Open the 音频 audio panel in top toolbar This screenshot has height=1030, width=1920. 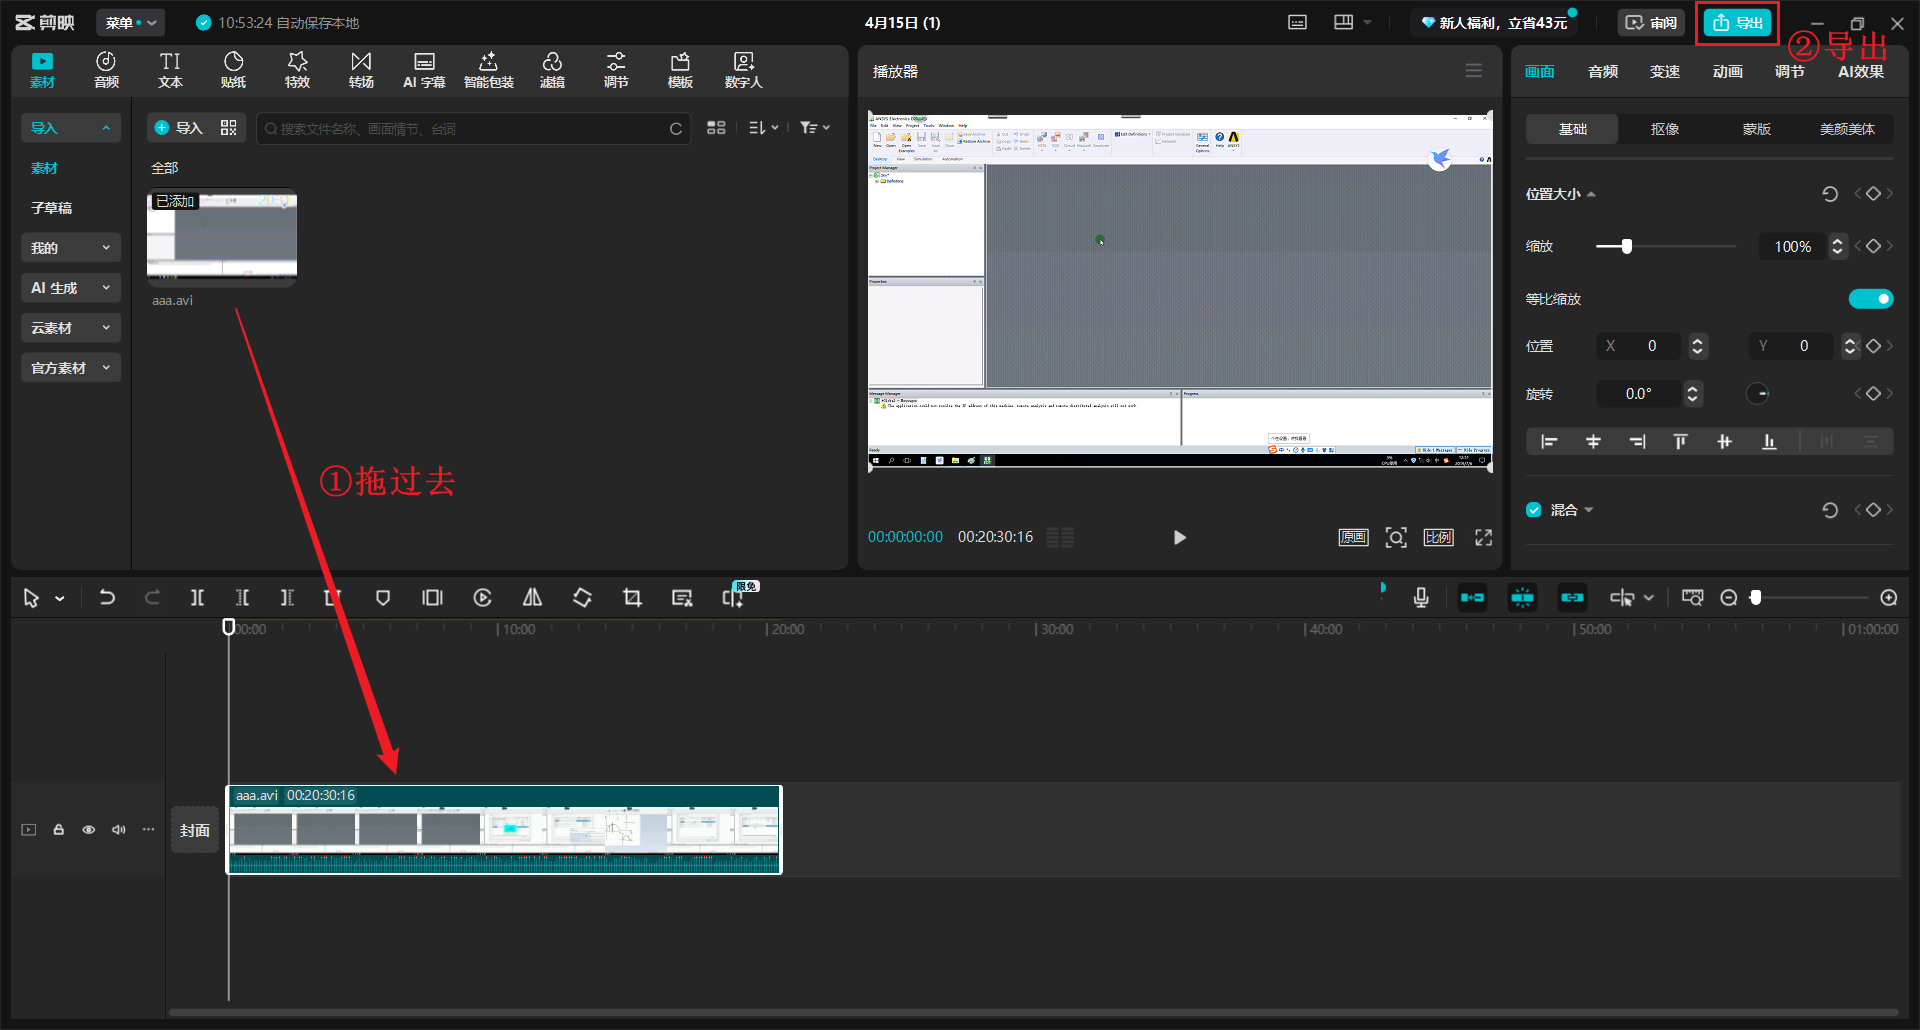[106, 70]
